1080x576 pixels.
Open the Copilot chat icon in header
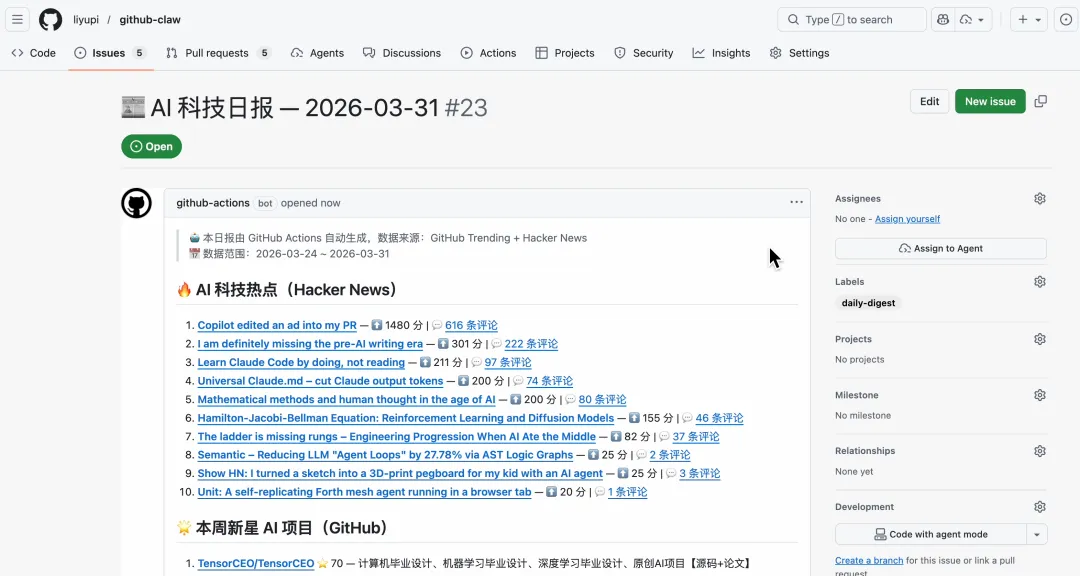tap(942, 20)
